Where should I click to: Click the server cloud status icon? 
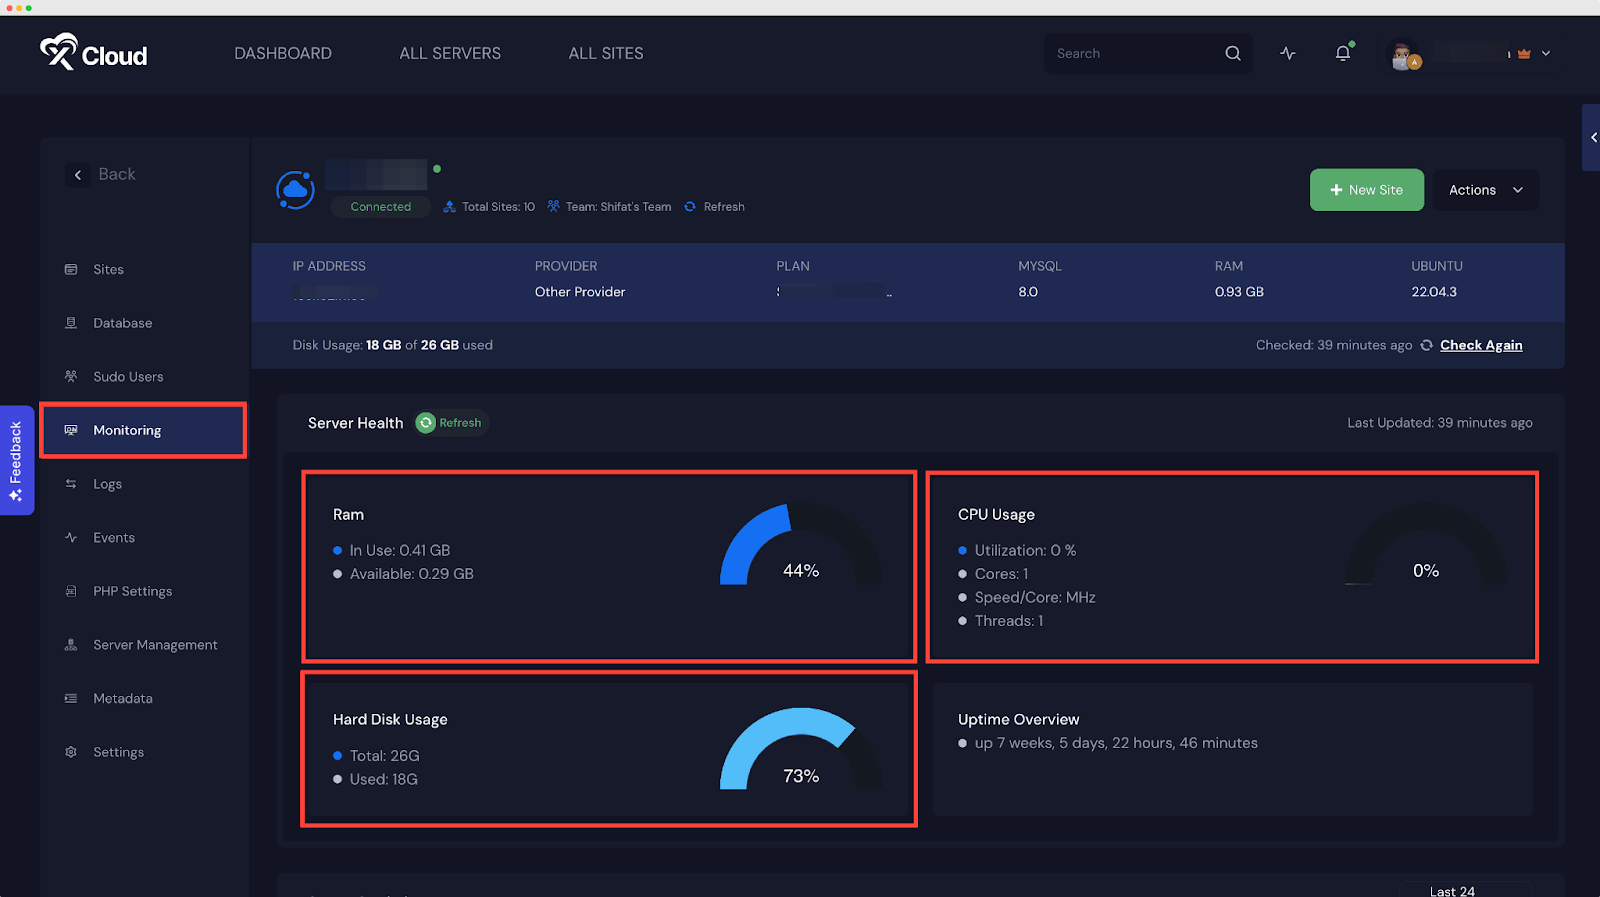[295, 190]
